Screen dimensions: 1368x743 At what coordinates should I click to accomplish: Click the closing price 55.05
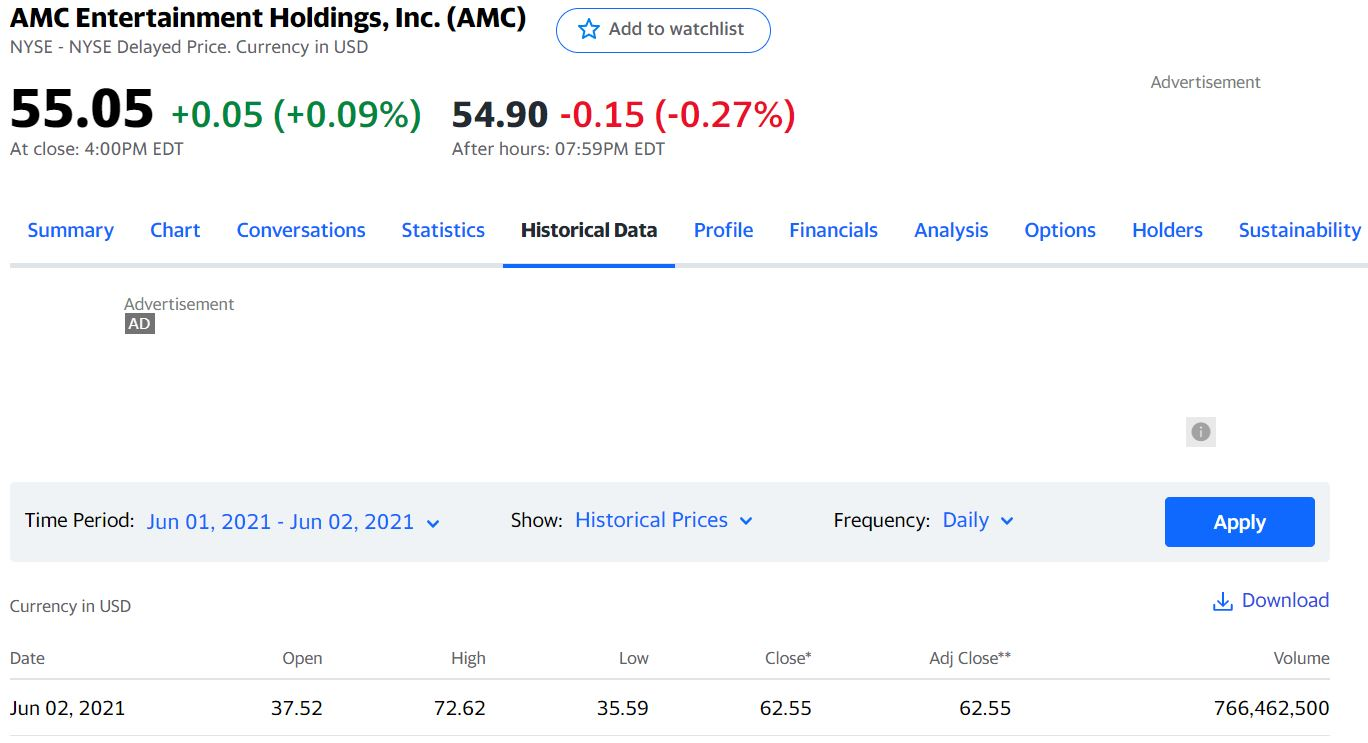point(82,108)
